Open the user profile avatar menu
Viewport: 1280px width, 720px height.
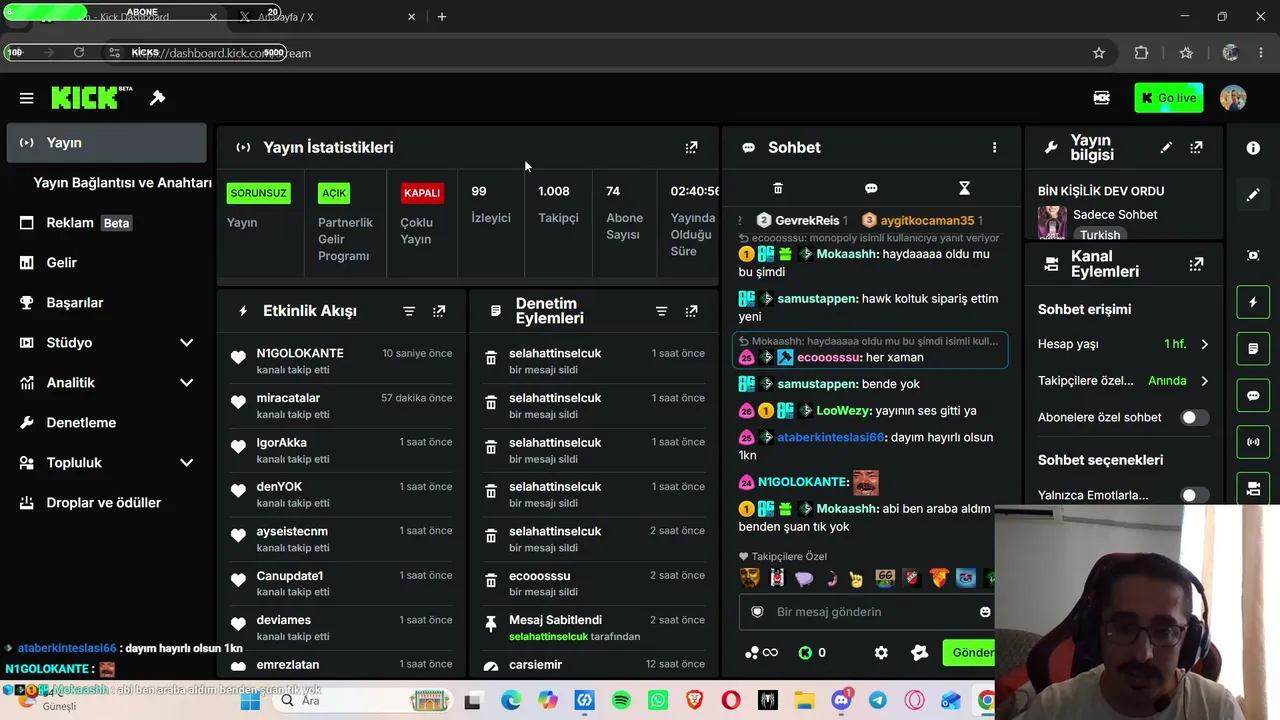click(x=1233, y=98)
